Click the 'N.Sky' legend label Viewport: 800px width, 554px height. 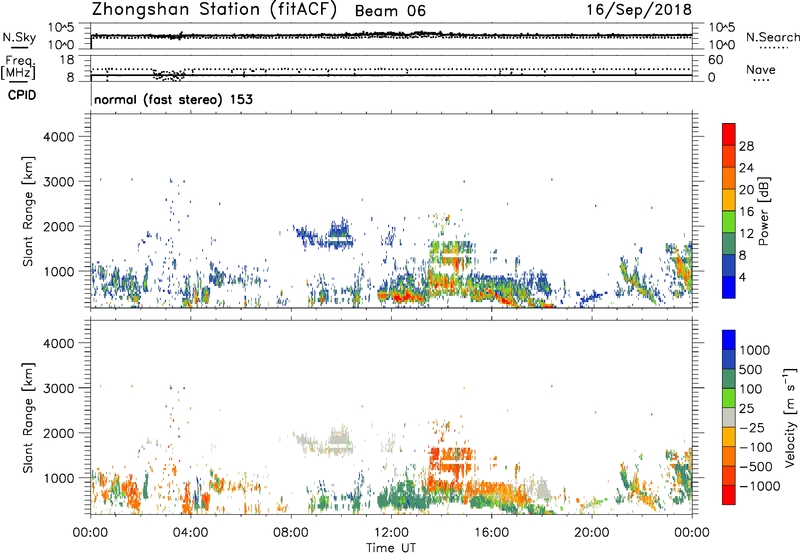[19, 37]
